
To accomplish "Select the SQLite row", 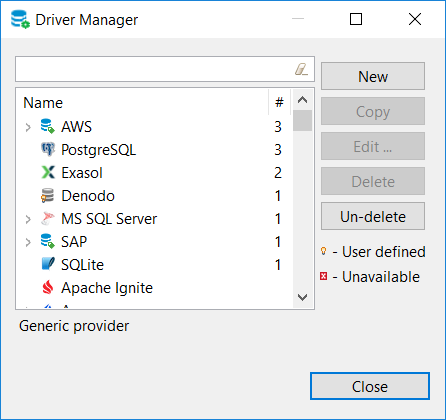I will [x=154, y=265].
